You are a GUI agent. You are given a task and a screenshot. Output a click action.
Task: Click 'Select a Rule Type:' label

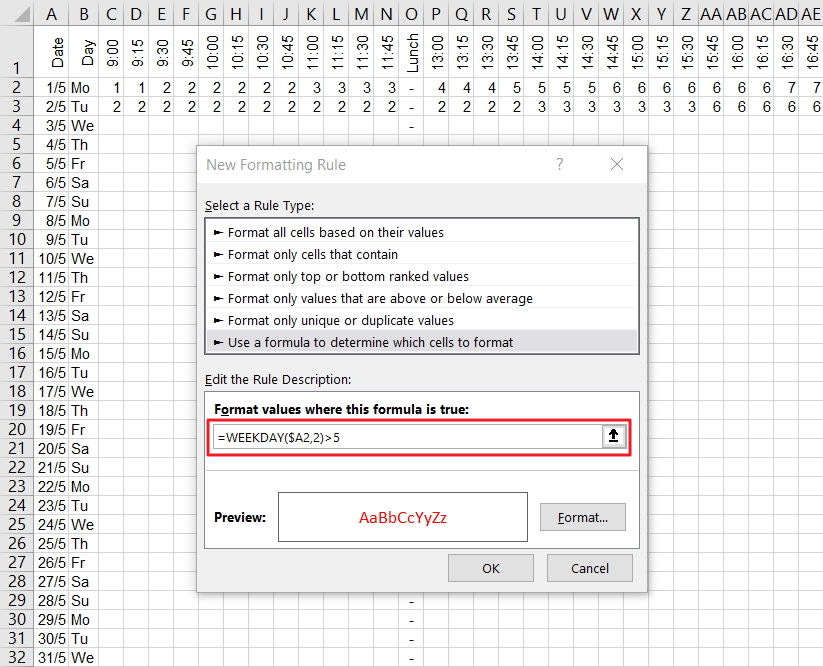[x=259, y=205]
